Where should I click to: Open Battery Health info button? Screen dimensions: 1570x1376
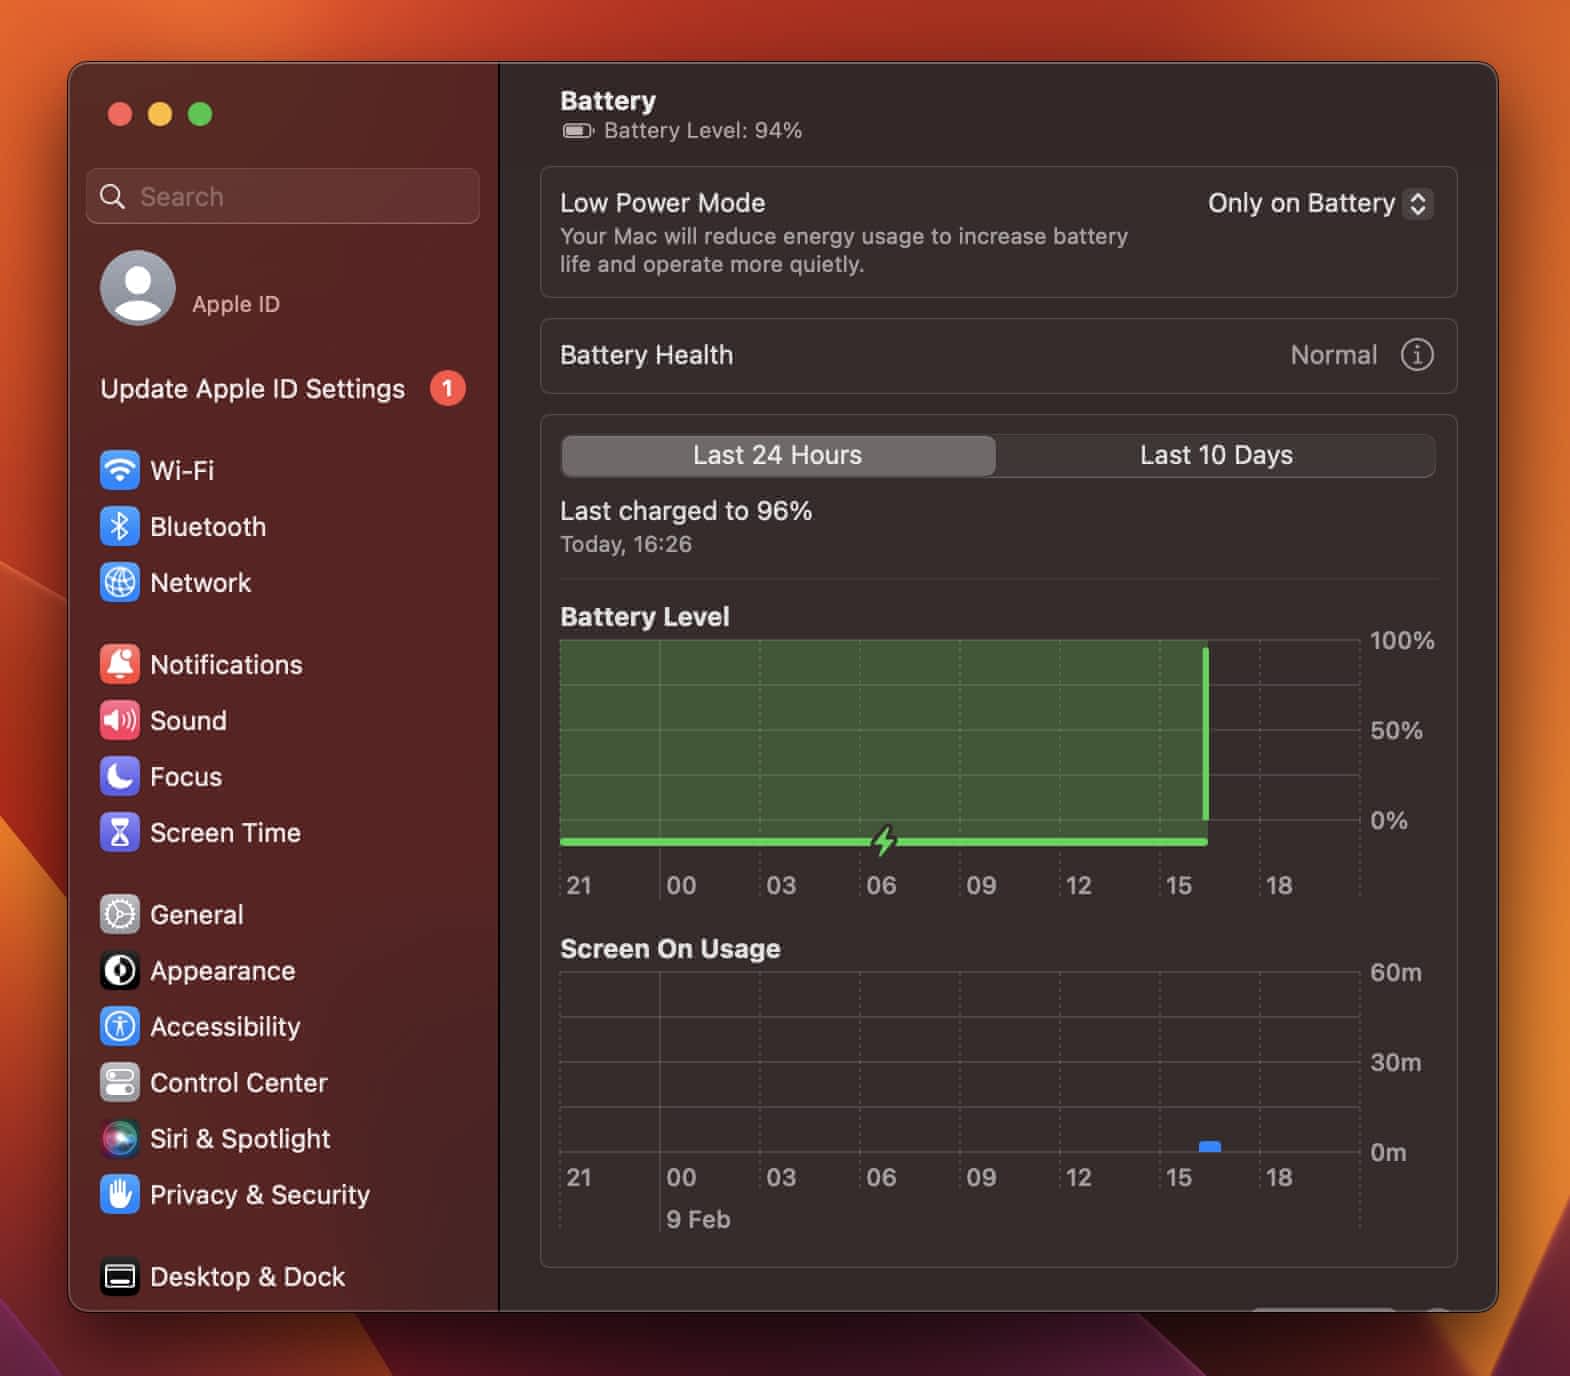1417,355
